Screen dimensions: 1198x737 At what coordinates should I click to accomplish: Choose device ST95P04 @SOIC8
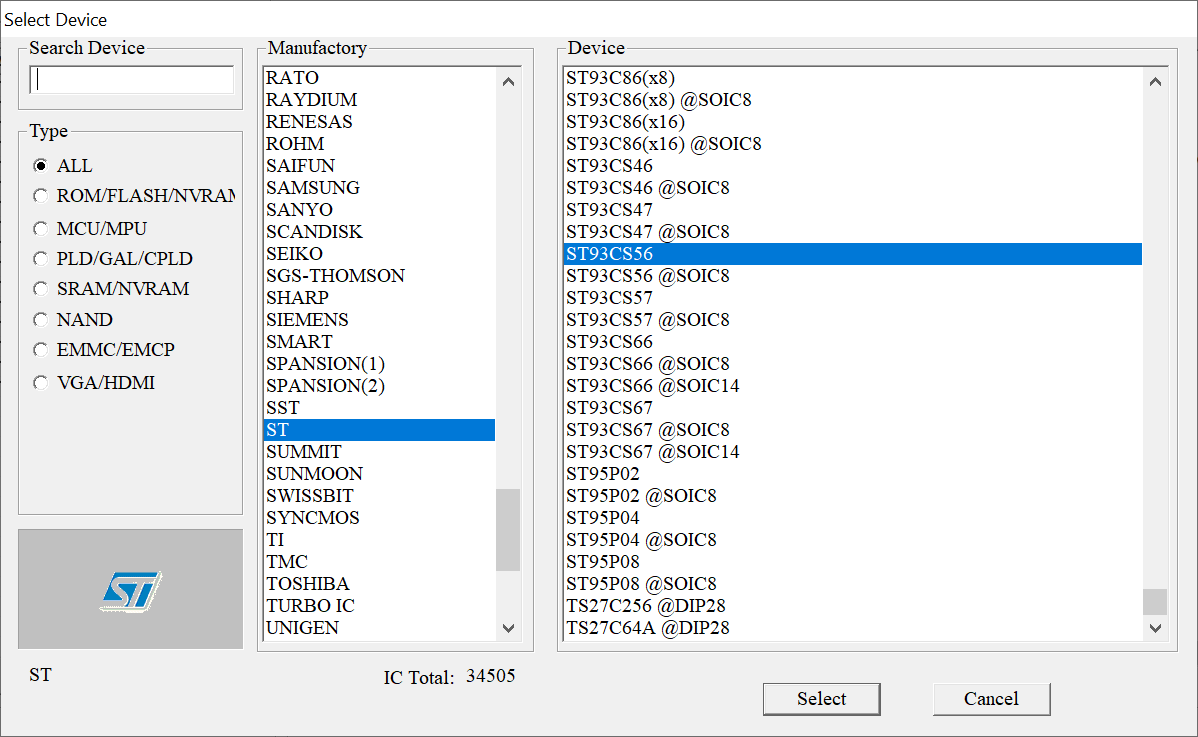tap(853, 540)
